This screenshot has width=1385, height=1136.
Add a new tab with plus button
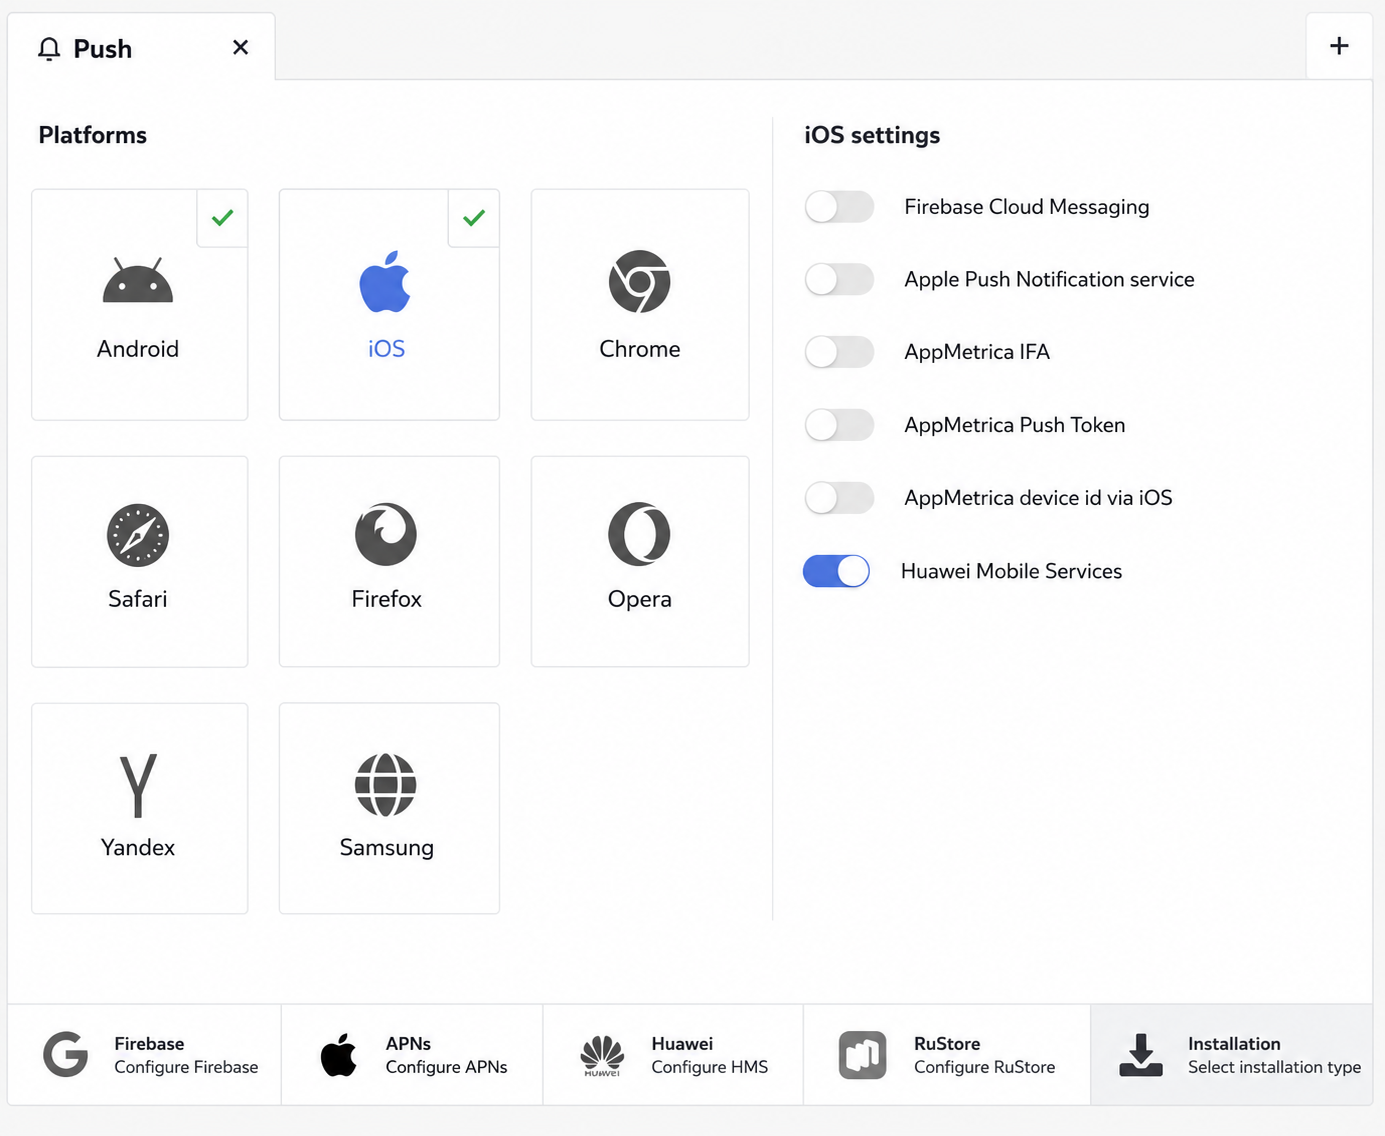point(1339,46)
